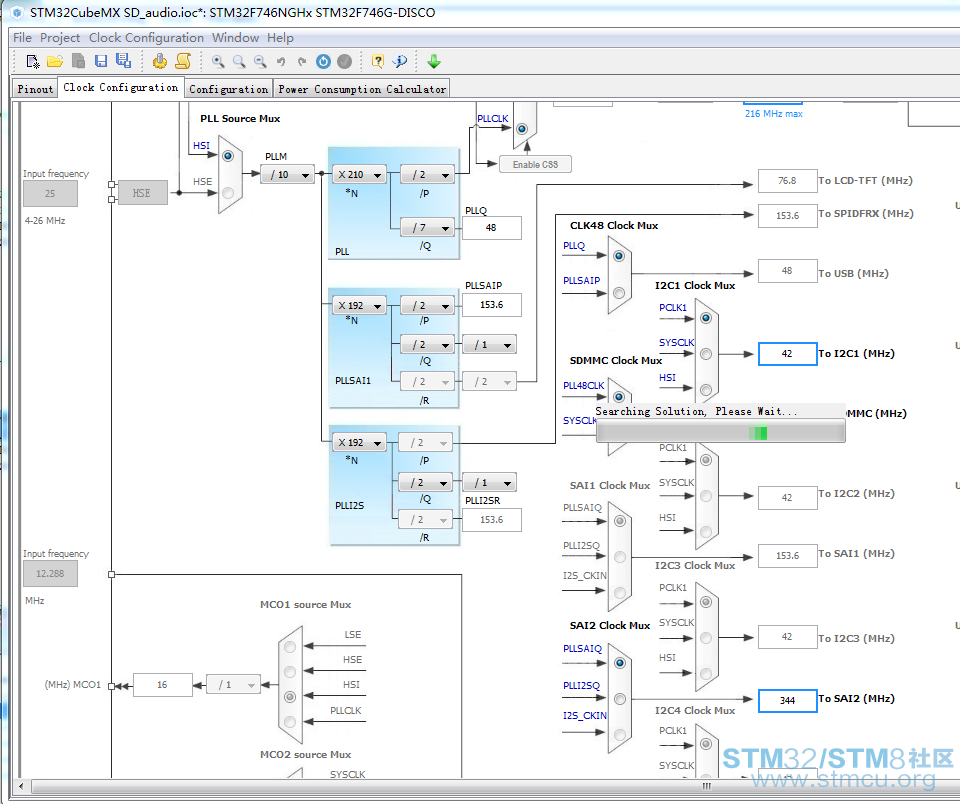
Task: Select PCLK1 in I2C1 Clock Mux
Action: [706, 318]
